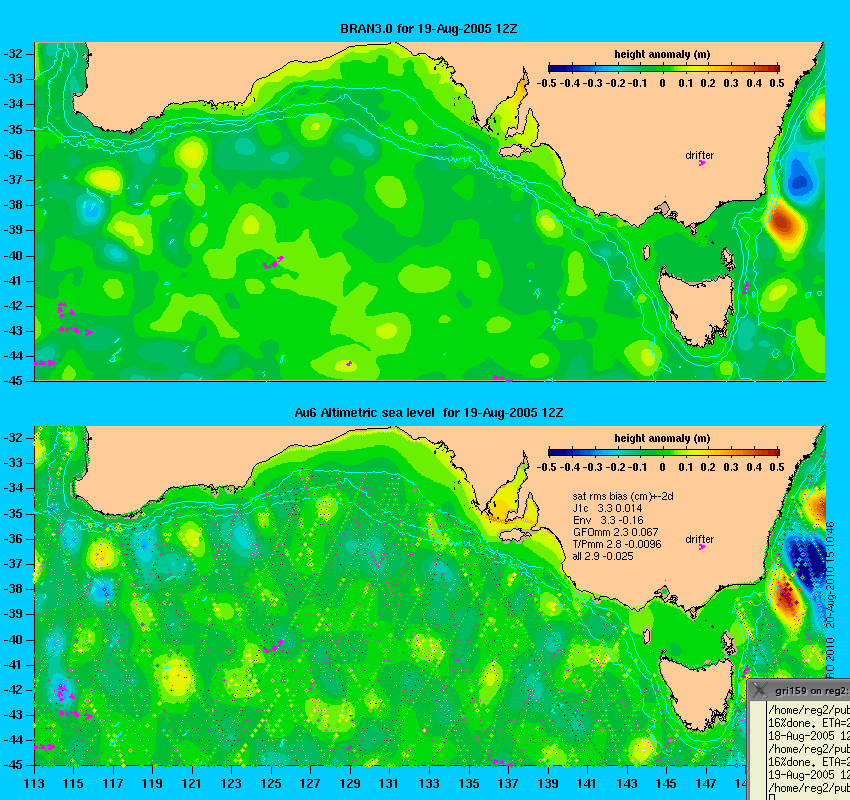Click the '113' longitude tick label
Viewport: 850px width, 800px height.
(x=34, y=784)
